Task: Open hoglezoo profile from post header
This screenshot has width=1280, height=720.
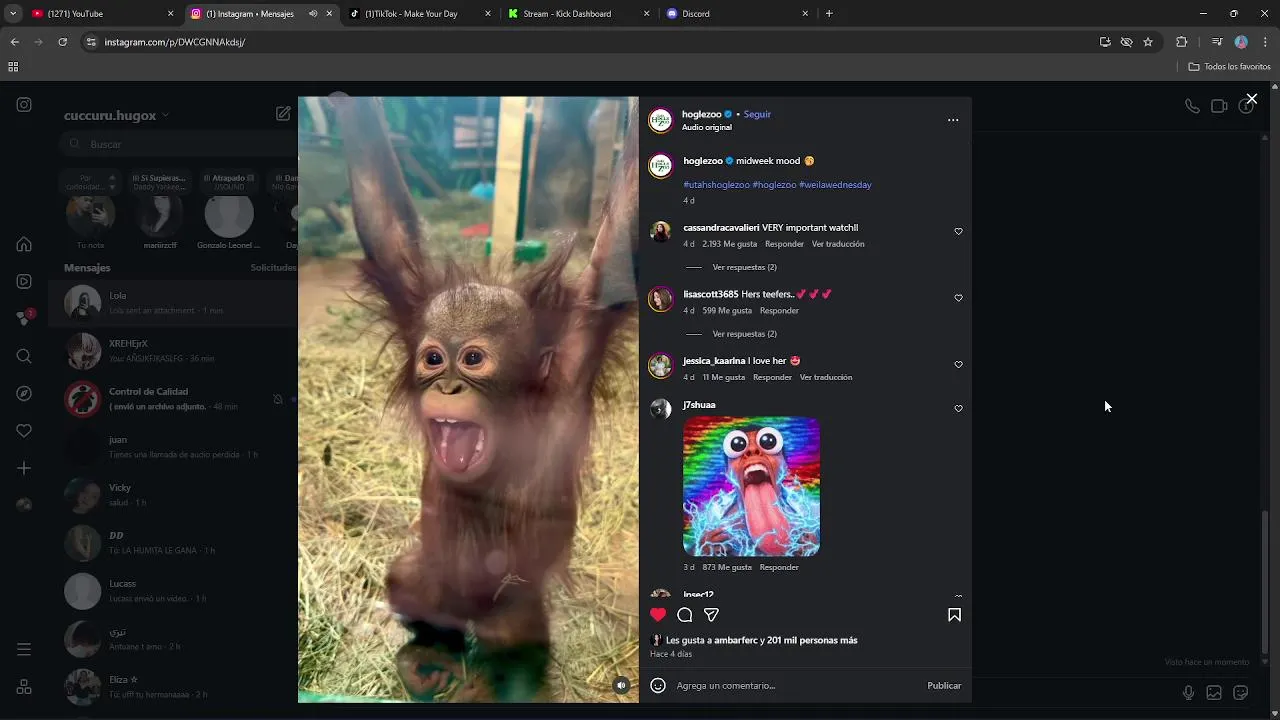Action: coord(701,114)
